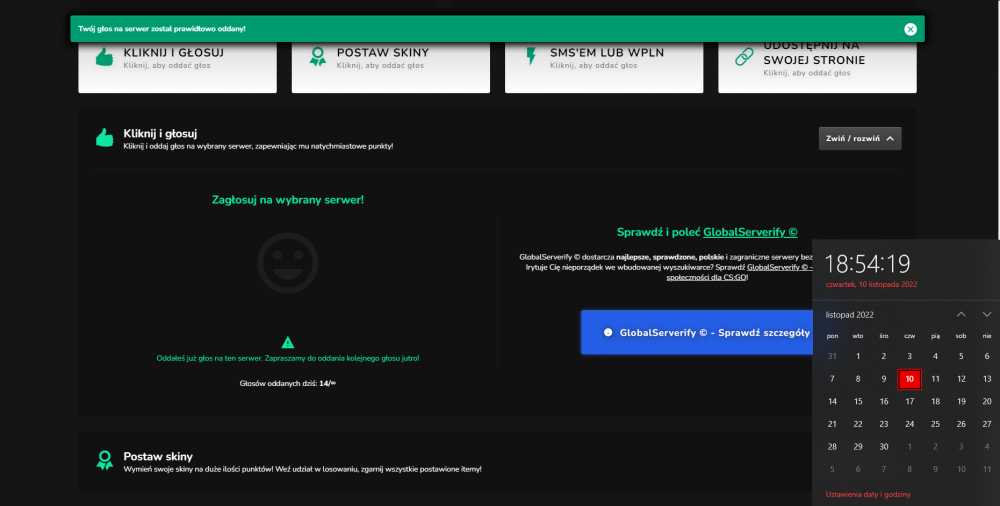The image size is (1000, 506).
Task: Click the Głosów oddanych dziś counter
Action: coord(288,383)
